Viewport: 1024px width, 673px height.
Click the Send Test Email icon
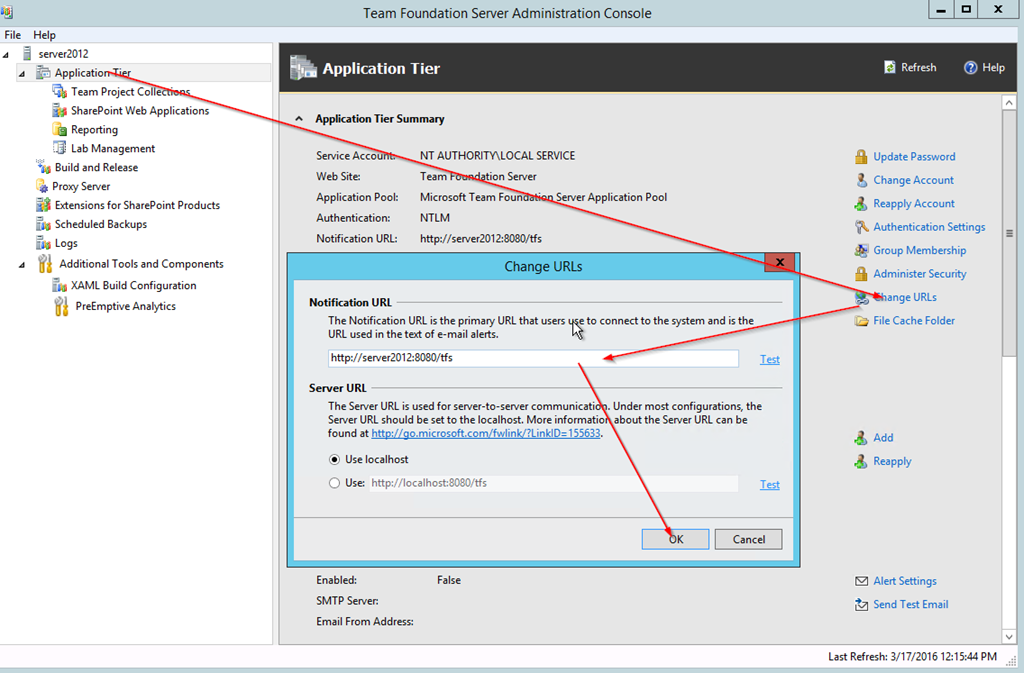[861, 605]
